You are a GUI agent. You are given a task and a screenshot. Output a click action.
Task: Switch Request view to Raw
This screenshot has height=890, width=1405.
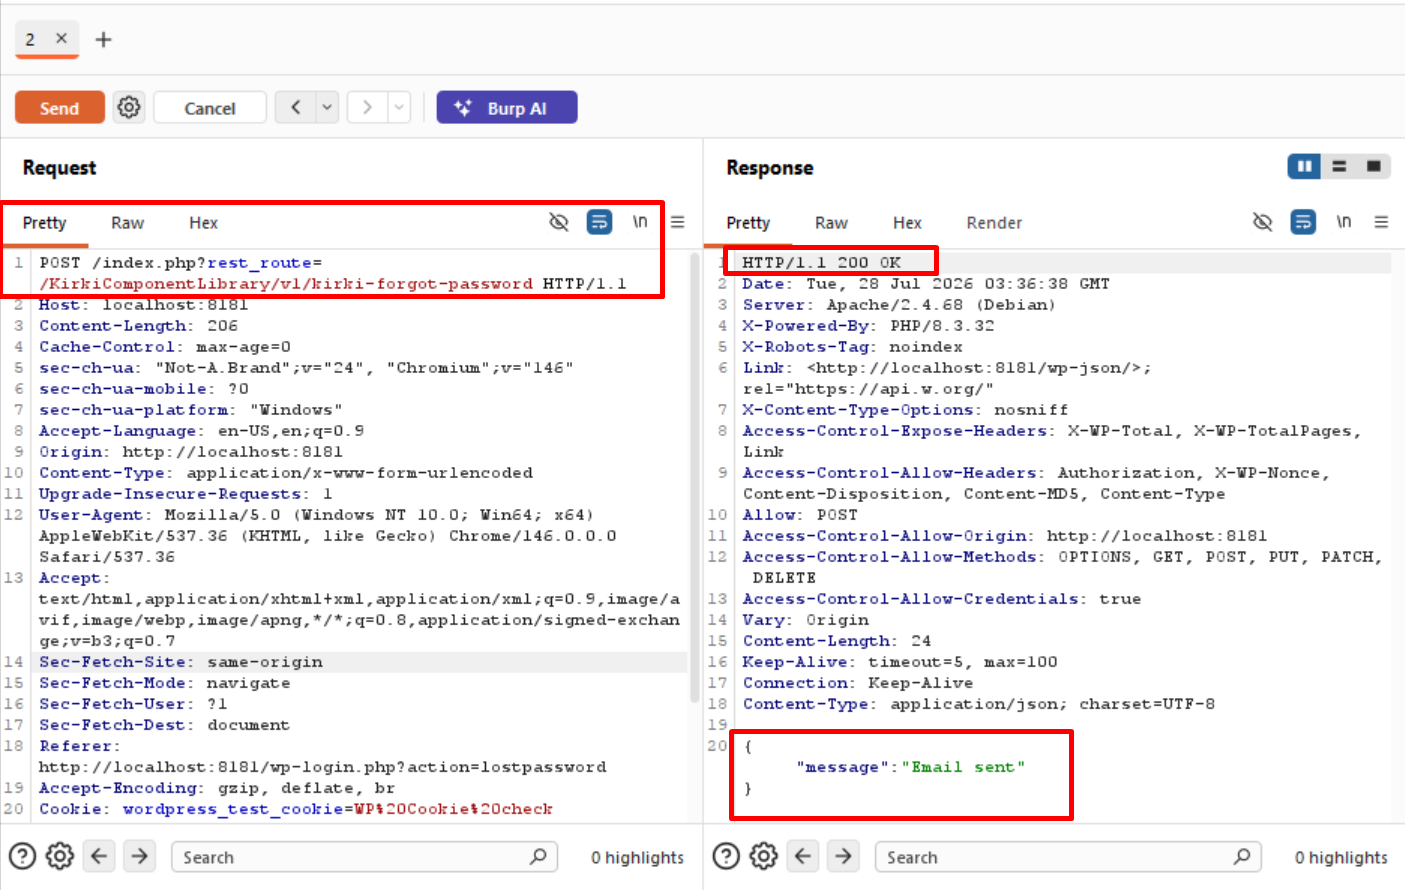[127, 222]
